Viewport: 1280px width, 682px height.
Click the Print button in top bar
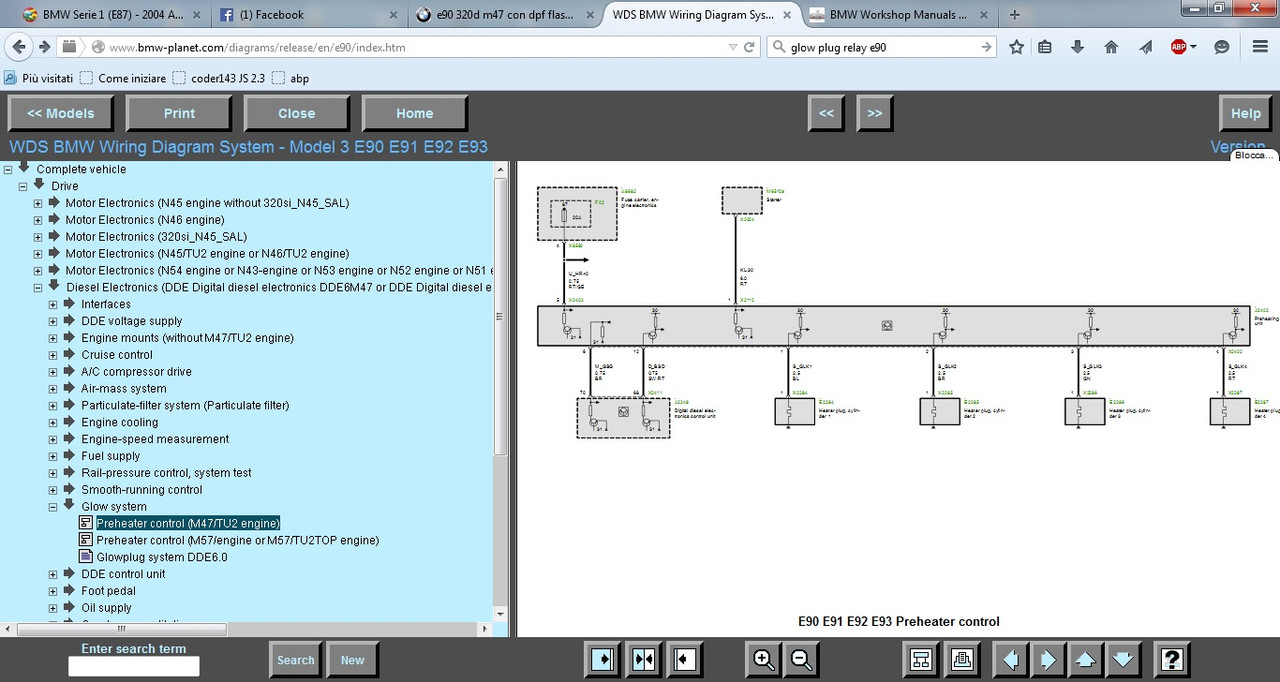(179, 113)
